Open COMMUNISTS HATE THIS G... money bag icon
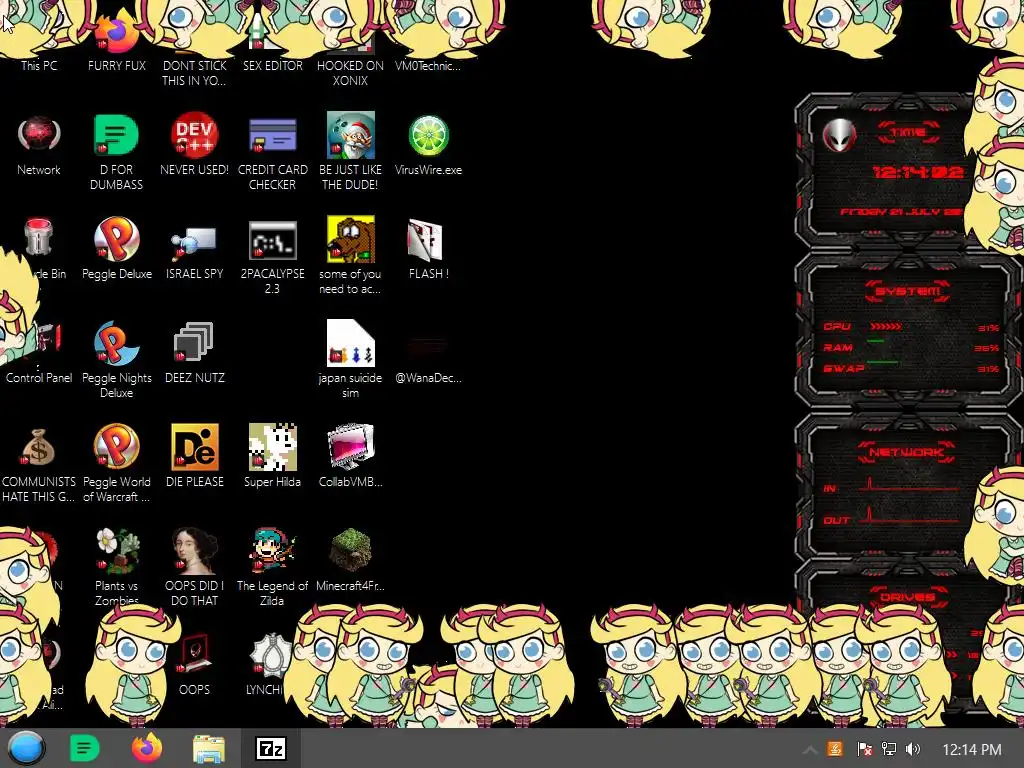This screenshot has height=768, width=1024. click(39, 447)
